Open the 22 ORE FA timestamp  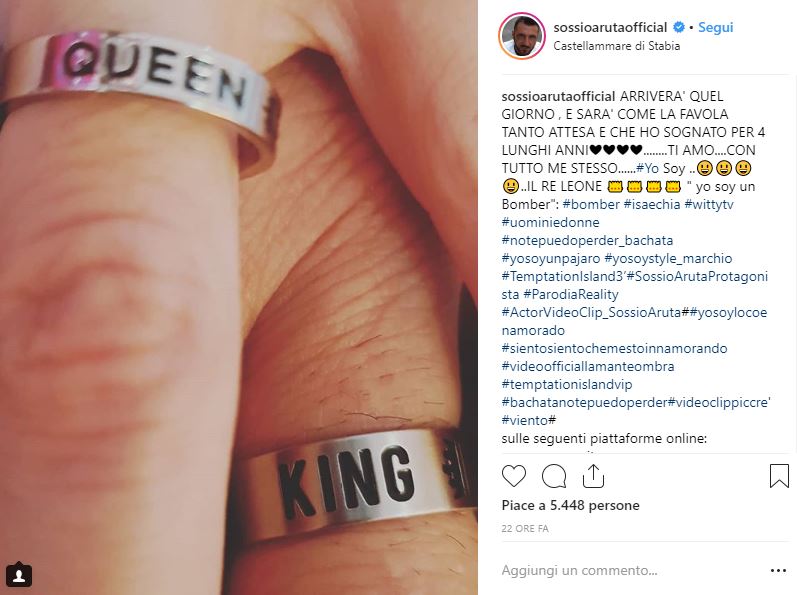tap(525, 528)
